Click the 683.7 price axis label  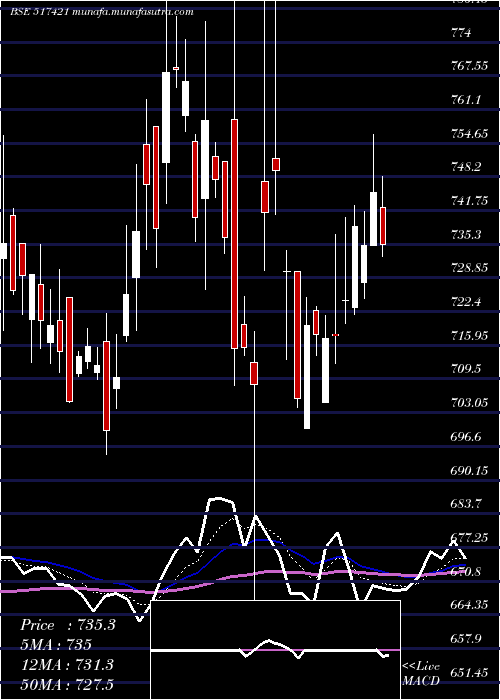pos(465,504)
